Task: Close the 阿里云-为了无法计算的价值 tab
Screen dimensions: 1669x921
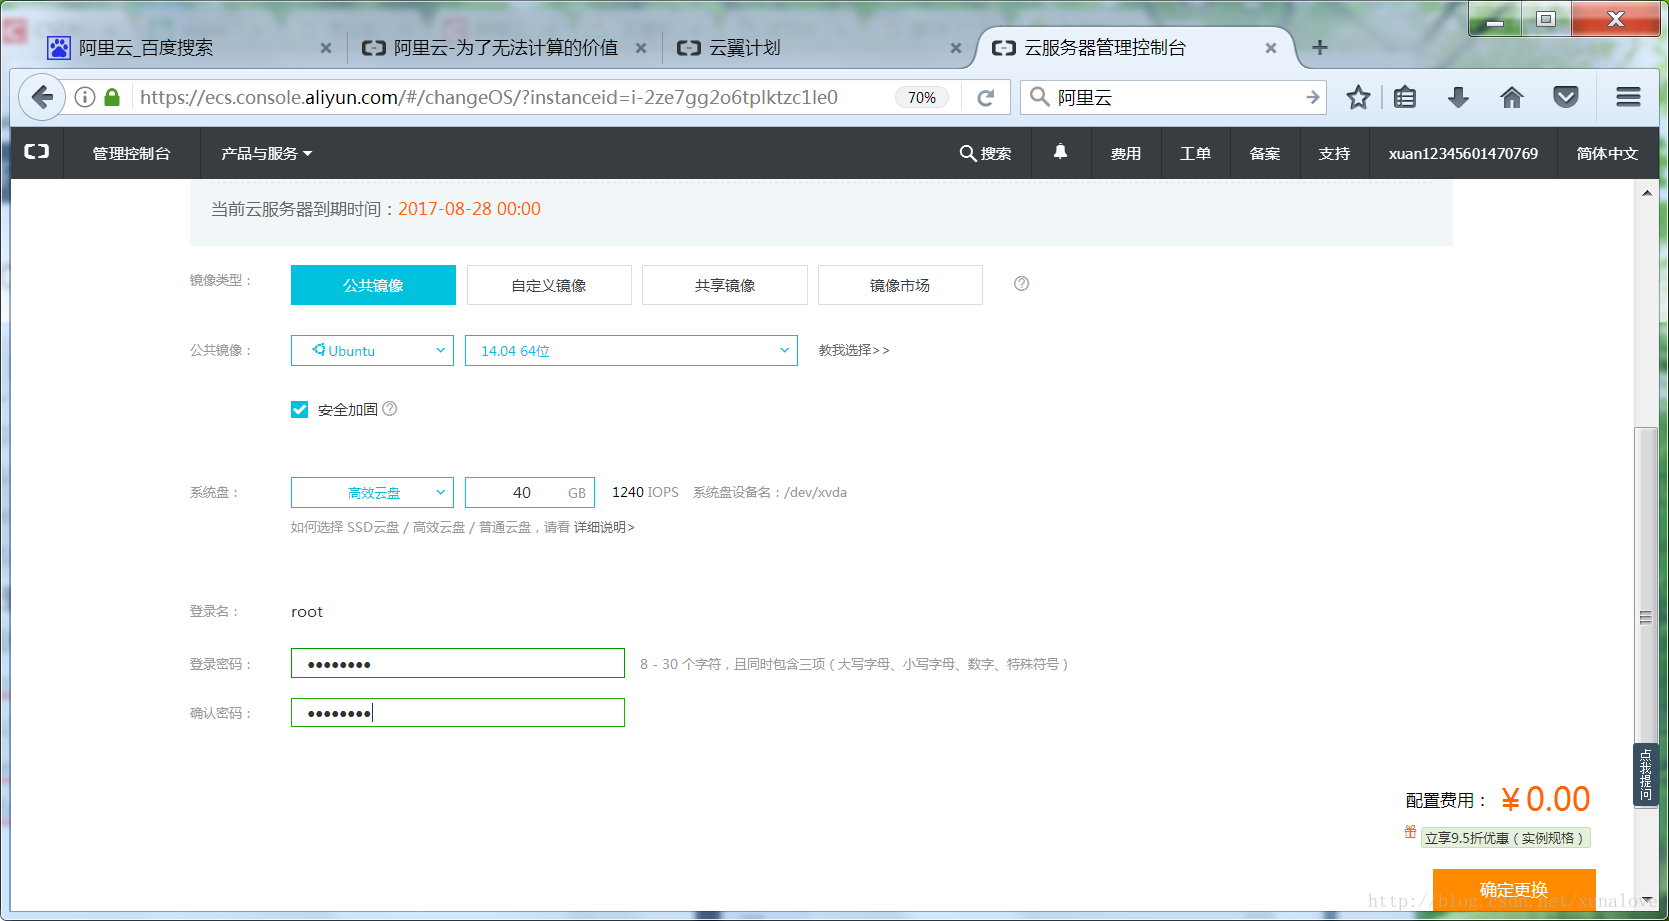Action: point(641,48)
